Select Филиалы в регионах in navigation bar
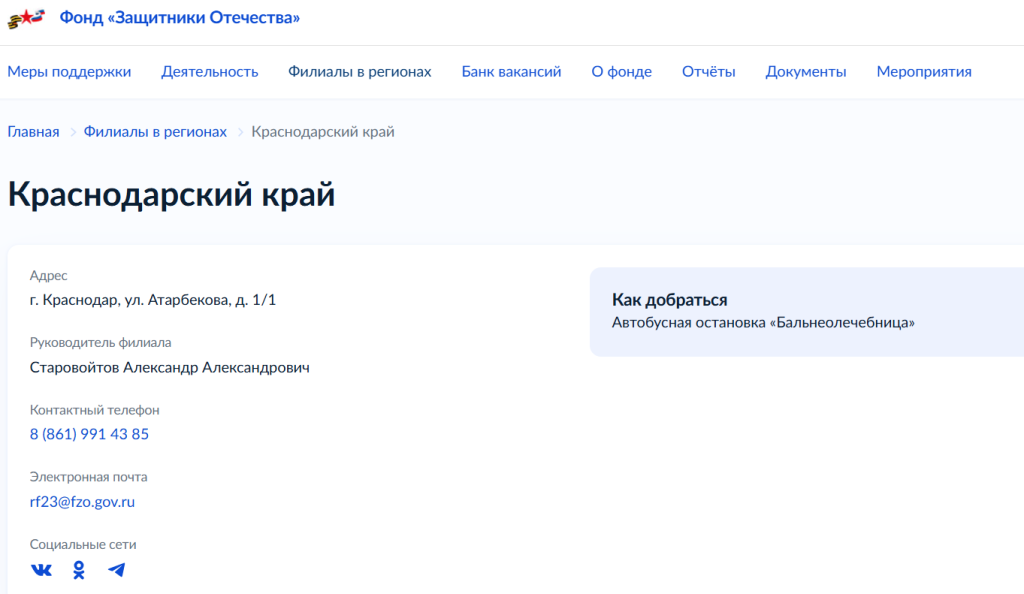This screenshot has height=594, width=1024. (x=360, y=72)
